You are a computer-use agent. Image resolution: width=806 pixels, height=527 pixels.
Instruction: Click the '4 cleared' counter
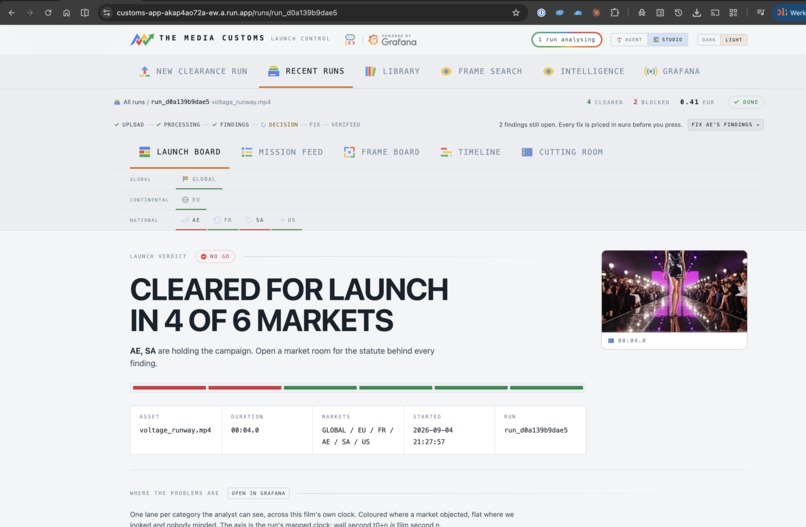604,102
